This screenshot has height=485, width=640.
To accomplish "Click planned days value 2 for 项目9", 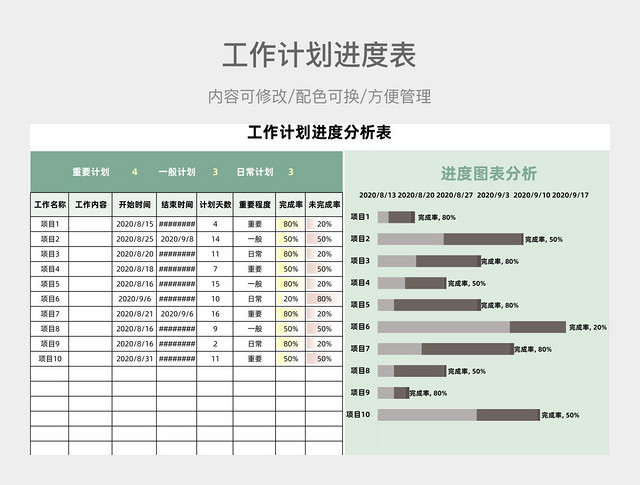I will click(x=215, y=344).
